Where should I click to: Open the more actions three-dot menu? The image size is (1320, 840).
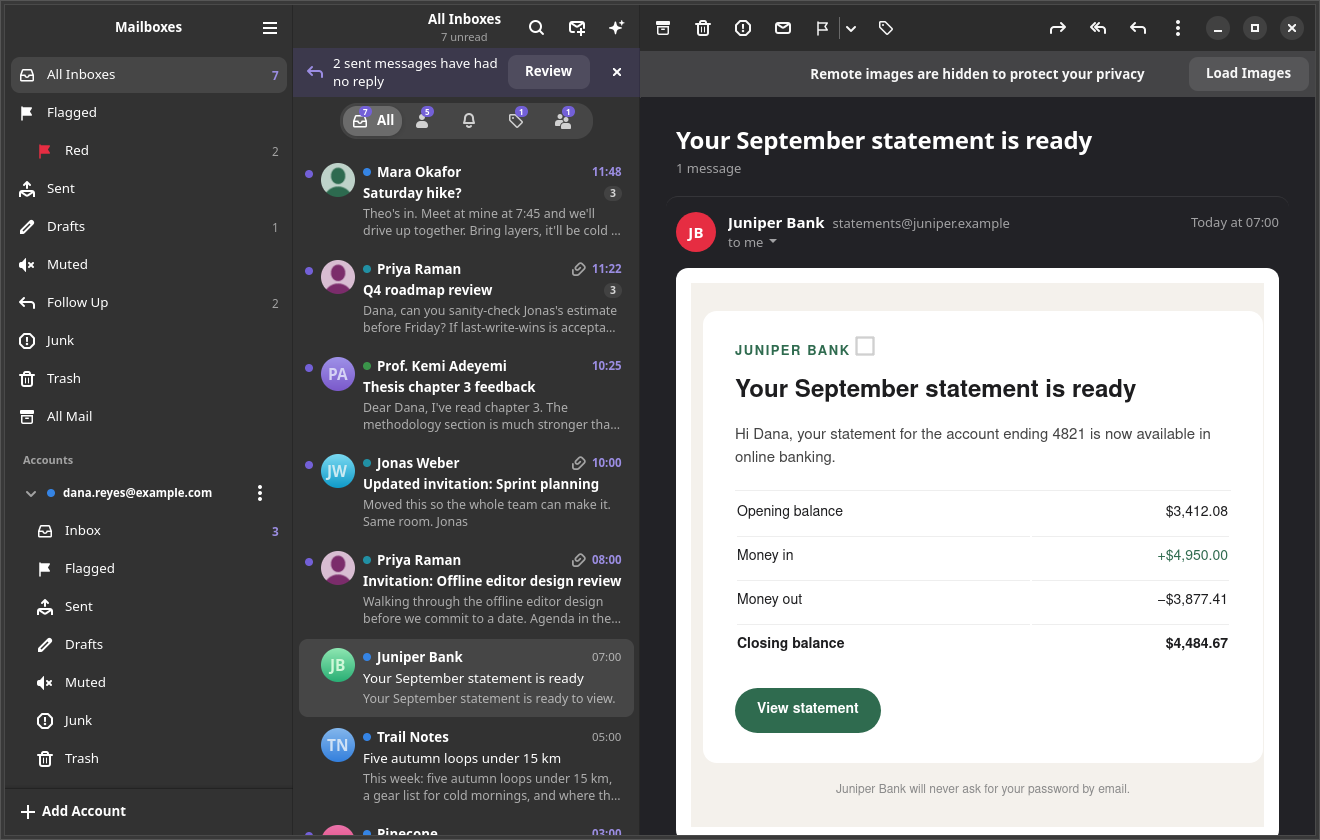tap(1178, 28)
